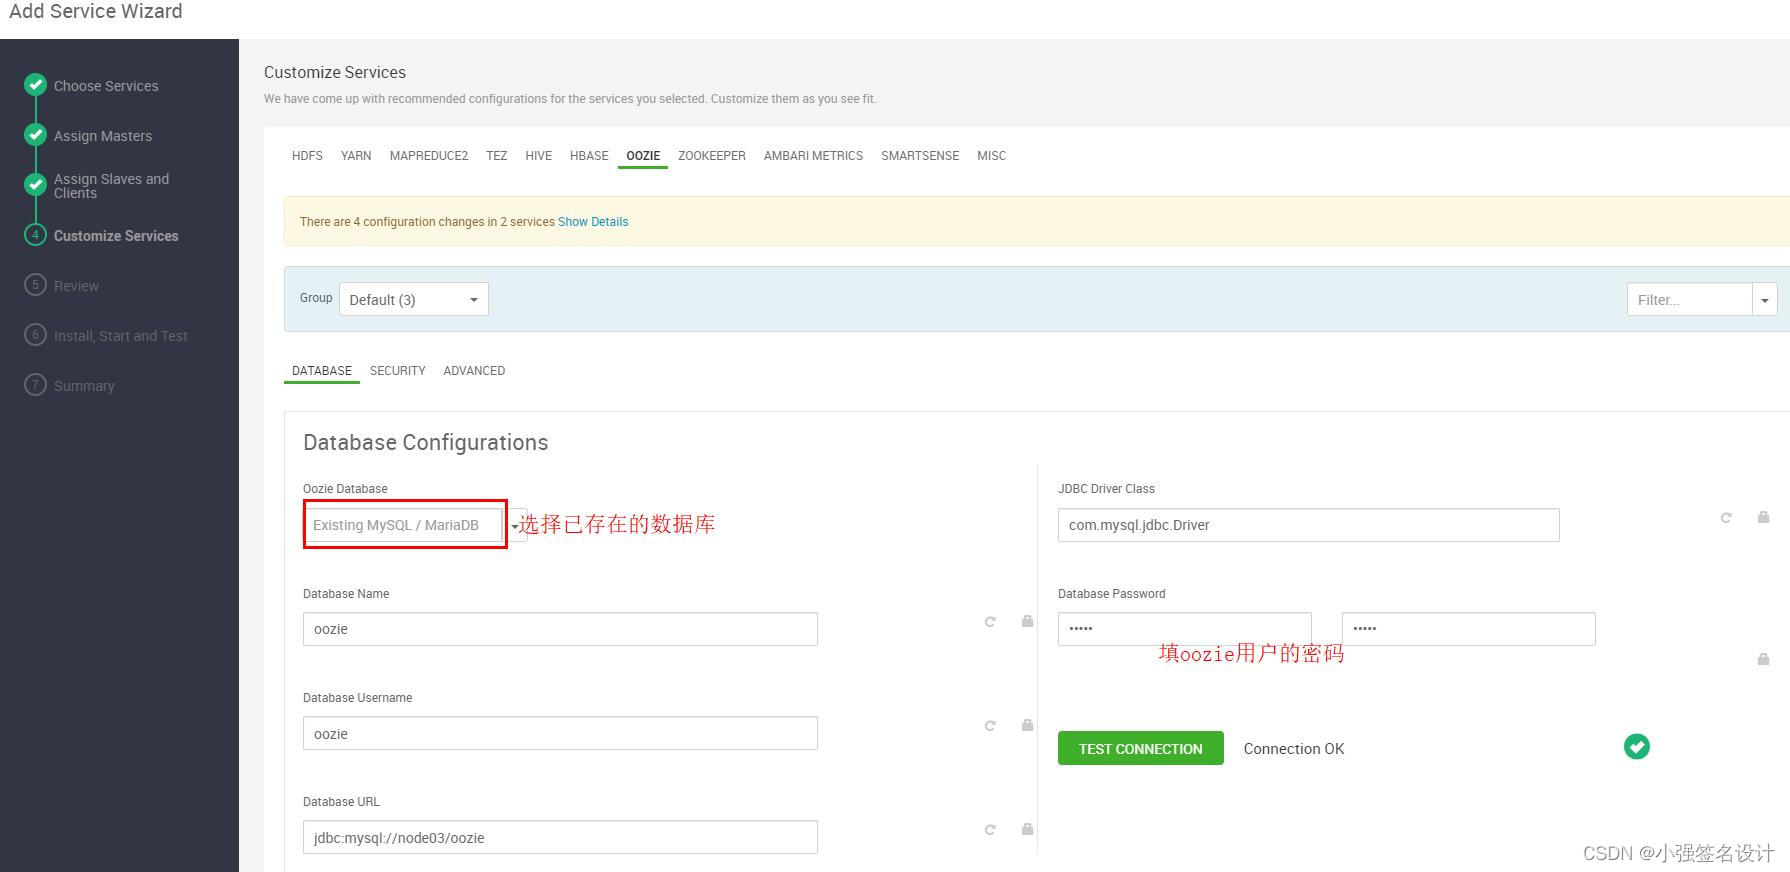Go to Choose Services wizard step
Screen dimensions: 1790x872
coord(106,86)
